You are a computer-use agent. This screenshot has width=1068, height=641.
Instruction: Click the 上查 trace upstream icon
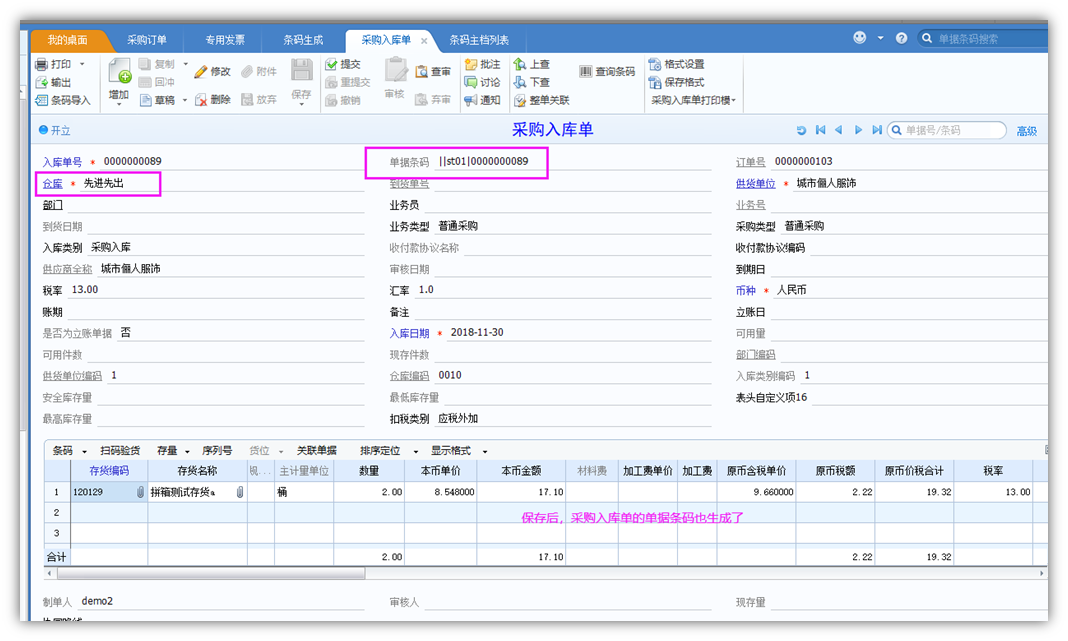point(520,64)
